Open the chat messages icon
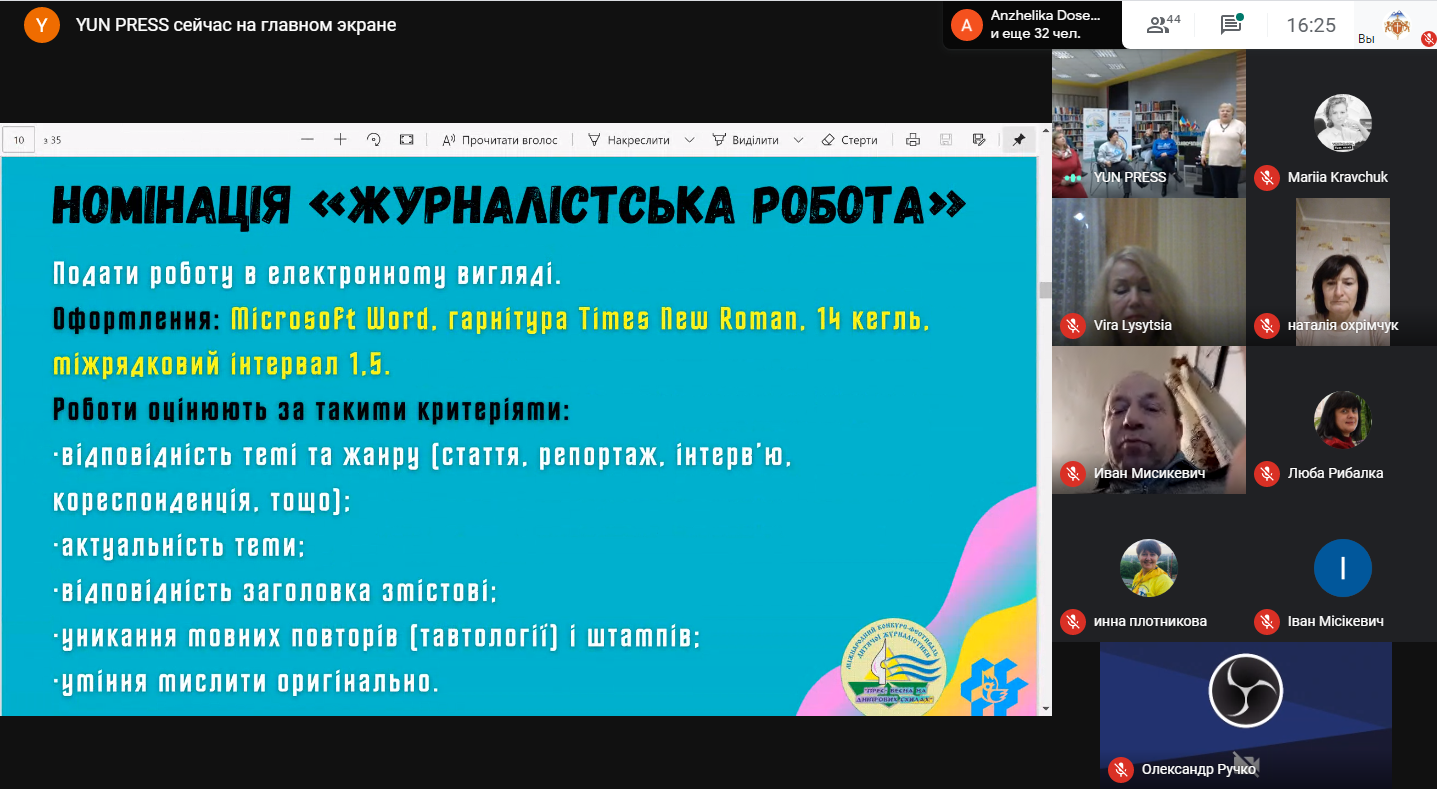The height and width of the screenshot is (789, 1437). (x=1231, y=25)
